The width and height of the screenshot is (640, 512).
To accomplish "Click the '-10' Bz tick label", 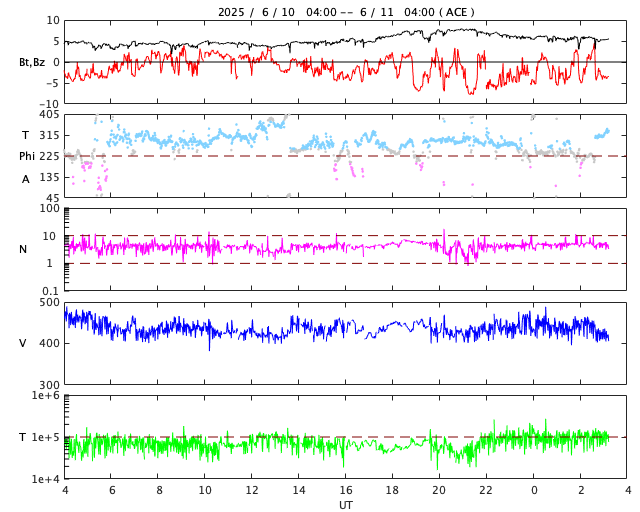I will (50, 104).
